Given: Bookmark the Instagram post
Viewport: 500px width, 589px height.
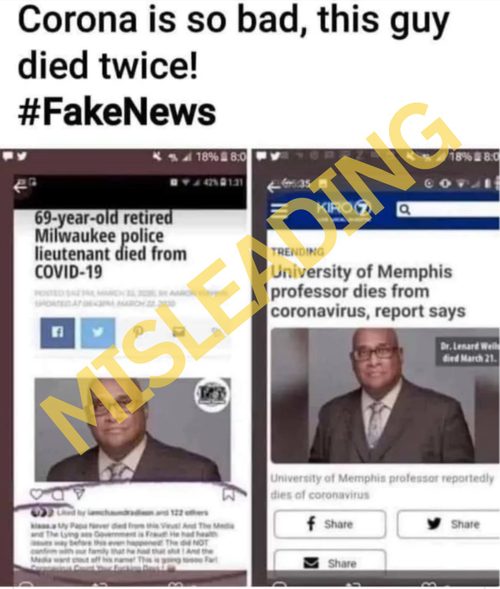Looking at the screenshot, I should [x=229, y=494].
